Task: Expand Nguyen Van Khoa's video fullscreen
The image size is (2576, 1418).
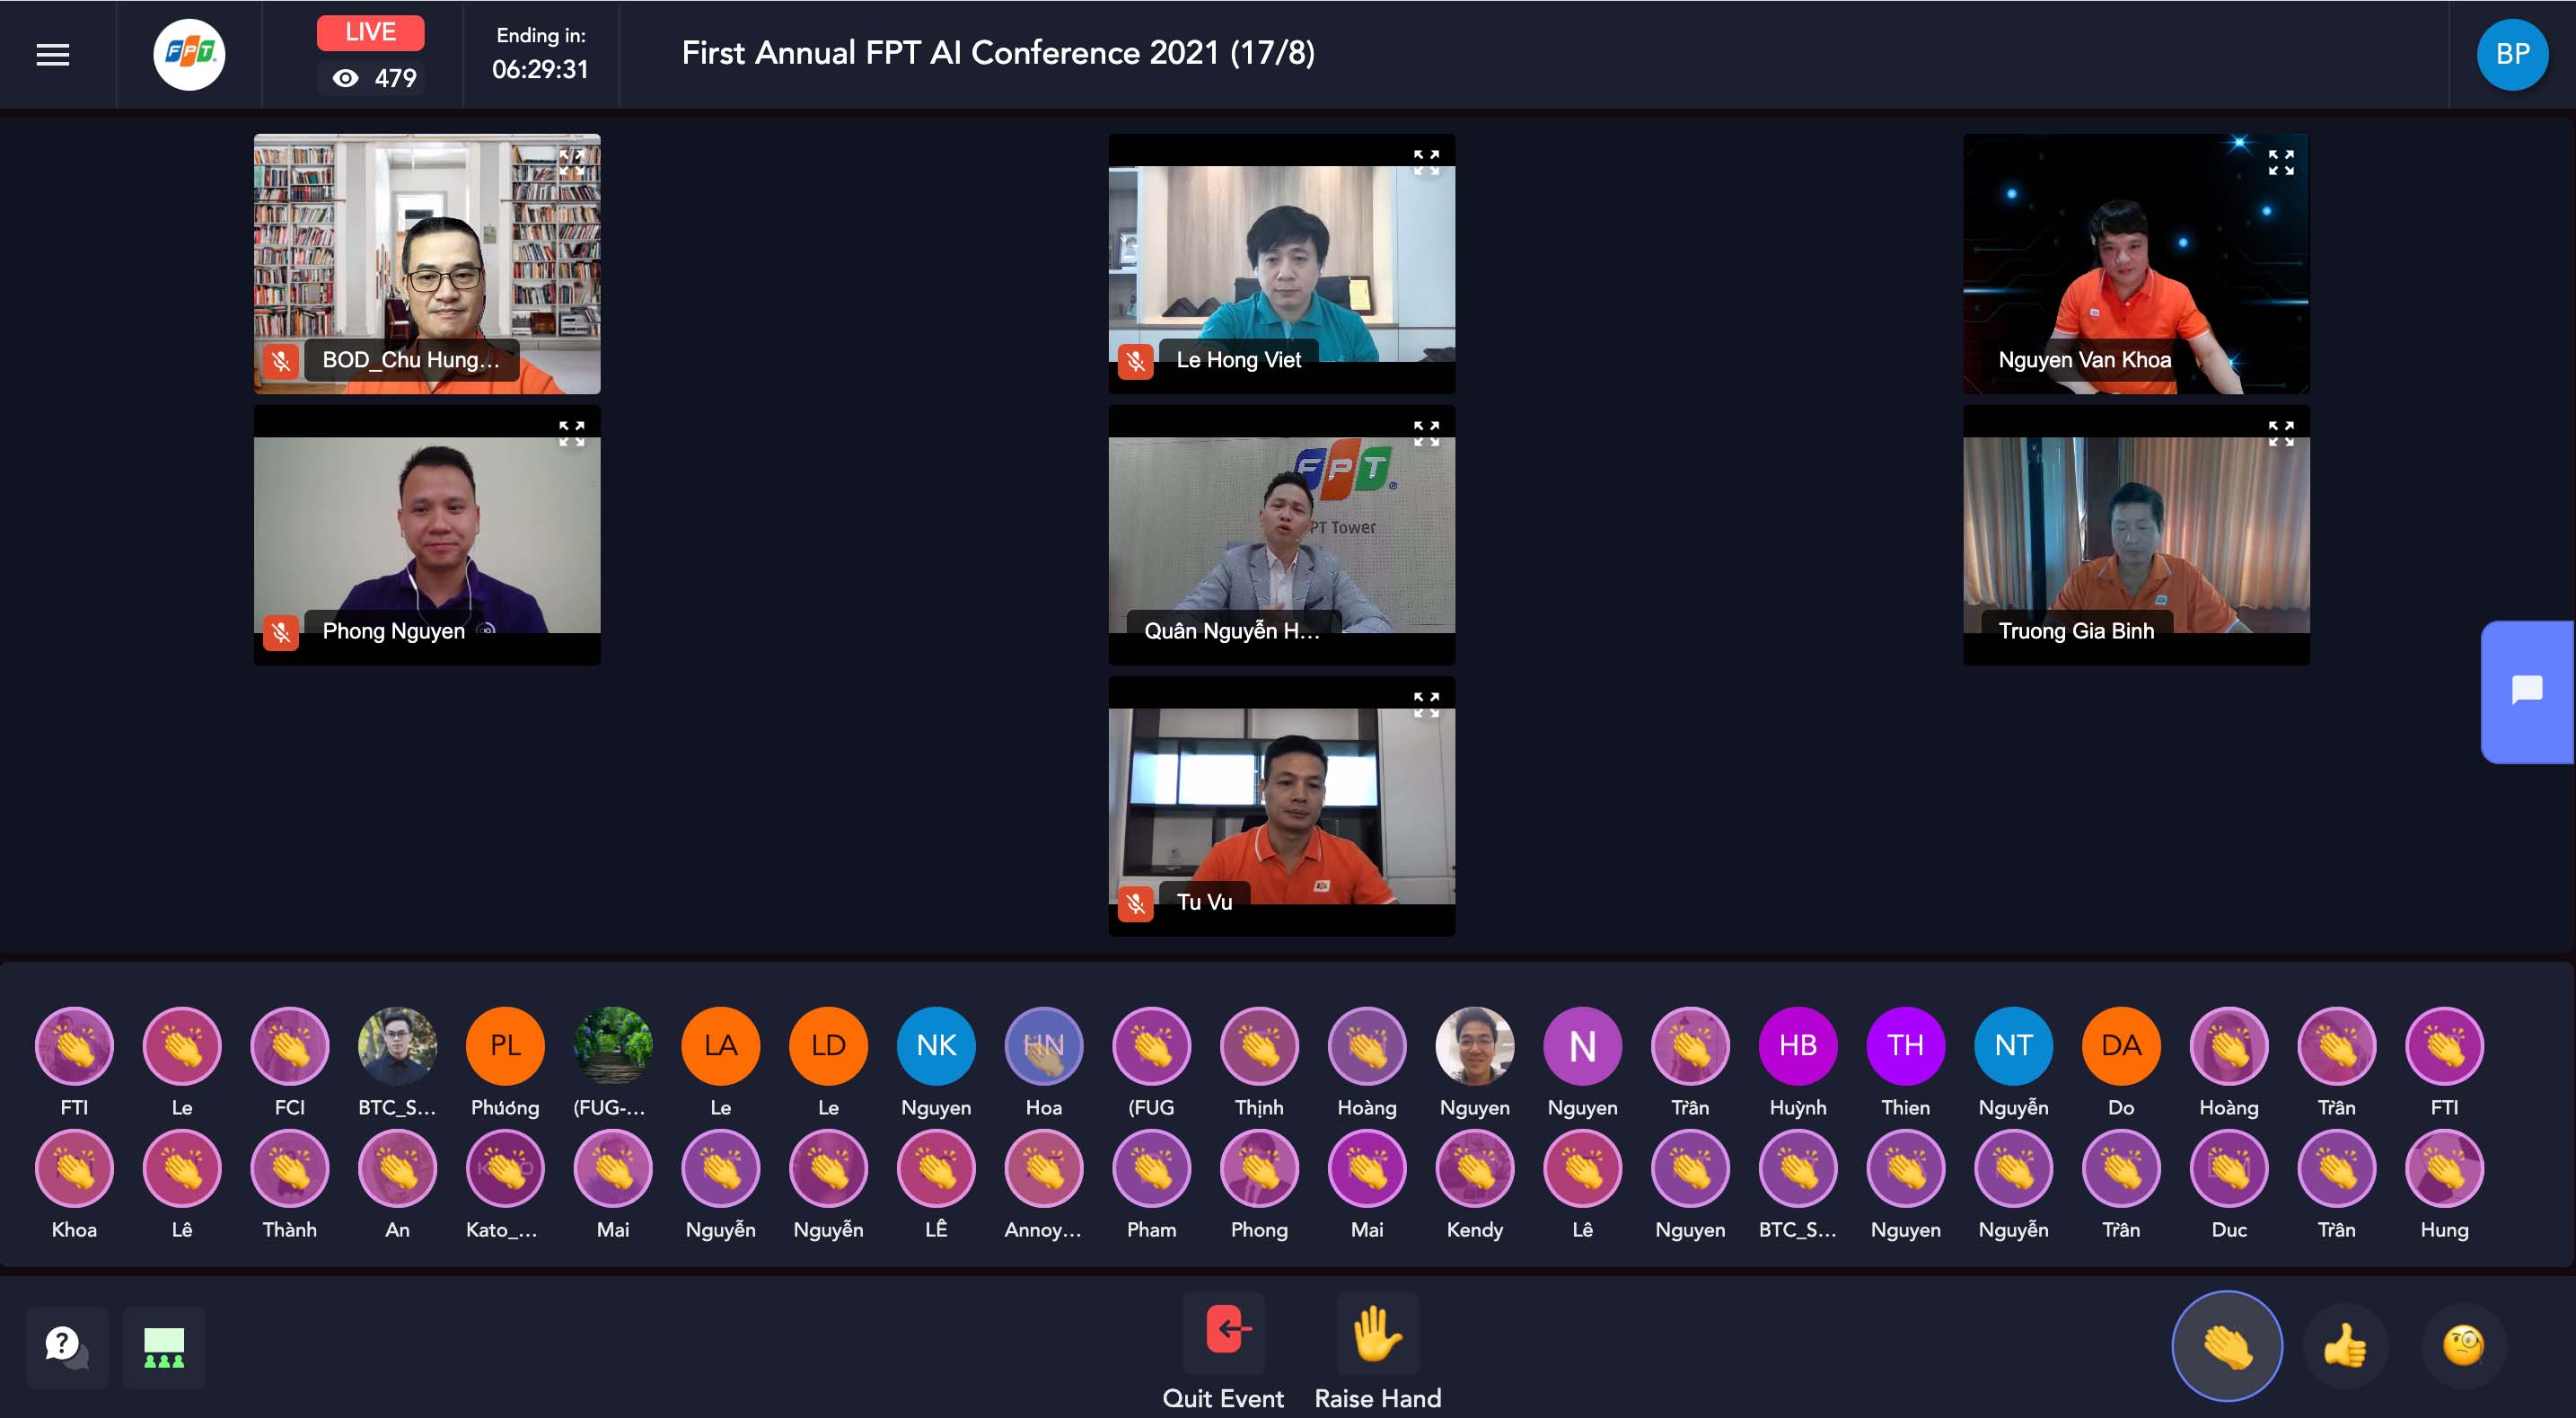Action: [2276, 159]
